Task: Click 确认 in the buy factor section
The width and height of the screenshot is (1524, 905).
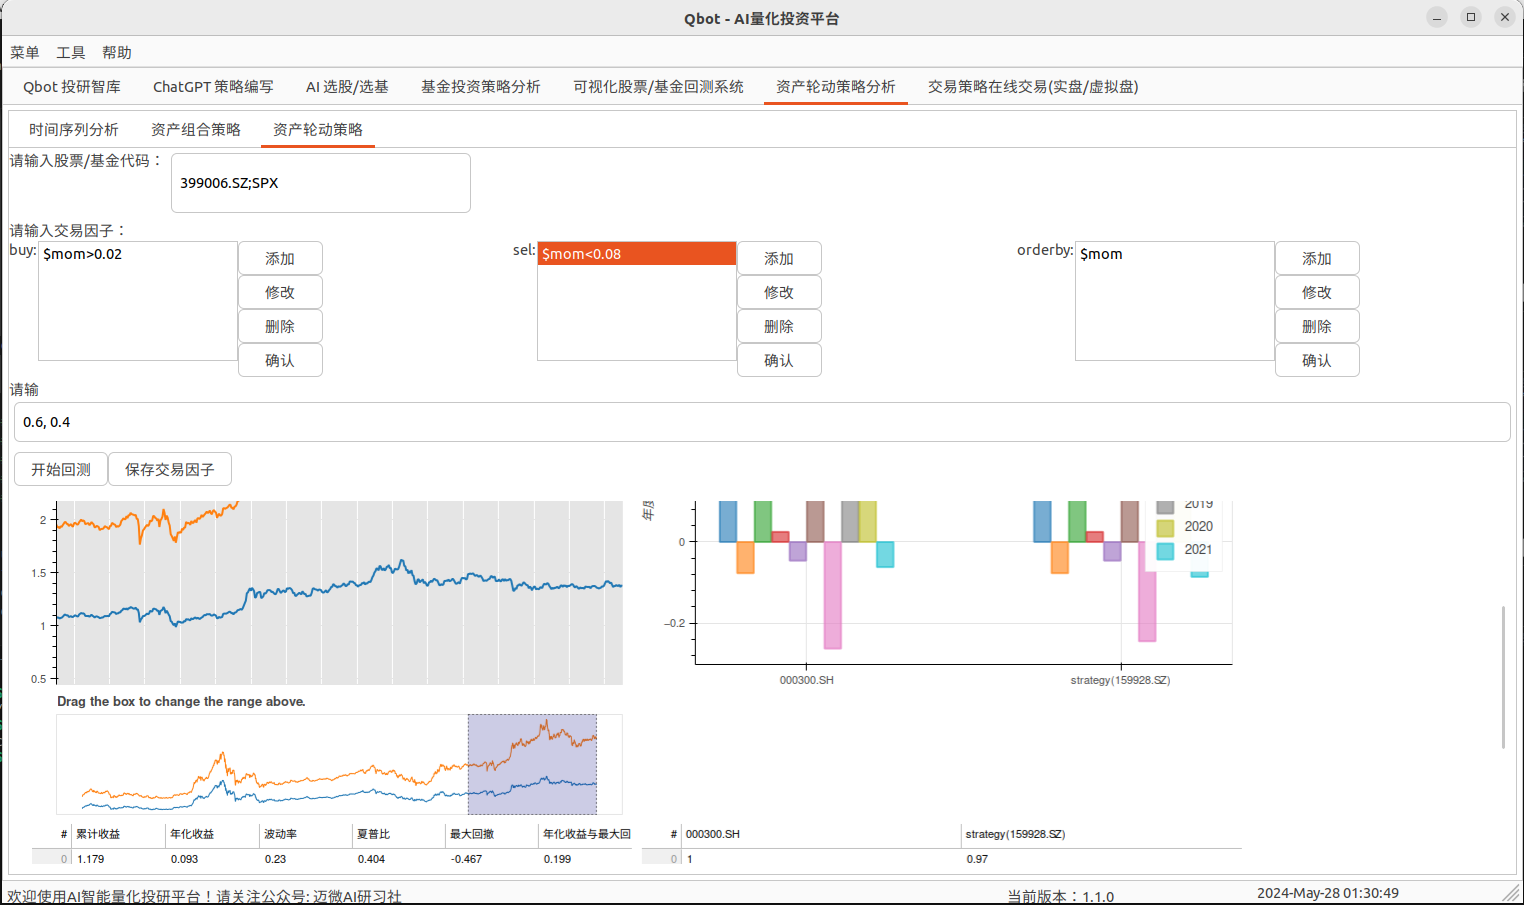Action: click(280, 359)
